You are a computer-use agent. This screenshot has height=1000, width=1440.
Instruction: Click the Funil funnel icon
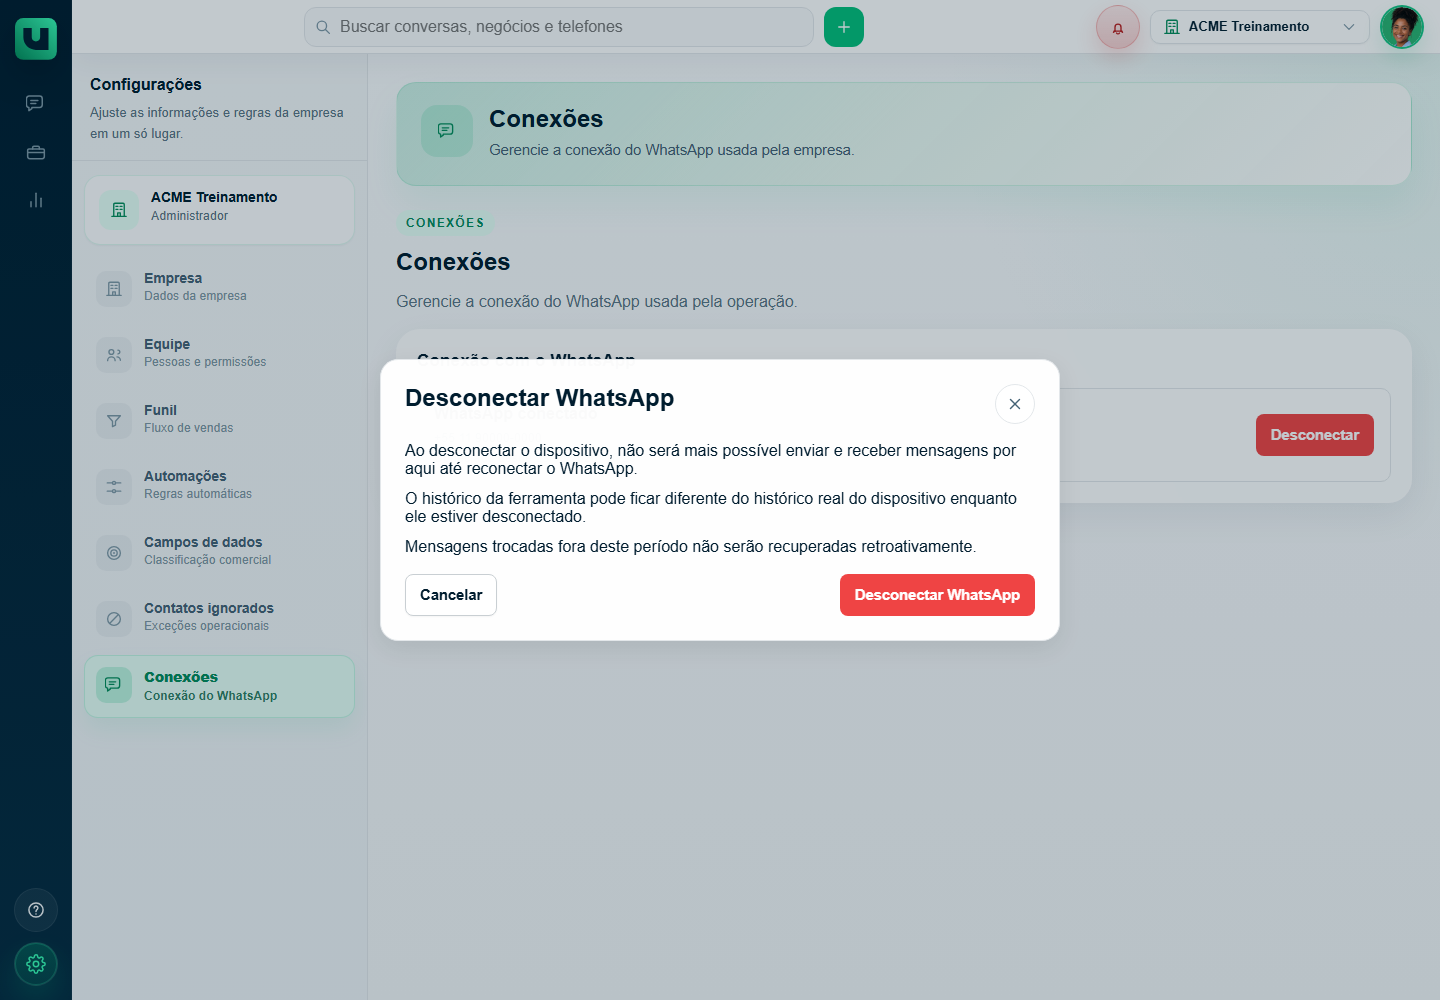pyautogui.click(x=114, y=420)
